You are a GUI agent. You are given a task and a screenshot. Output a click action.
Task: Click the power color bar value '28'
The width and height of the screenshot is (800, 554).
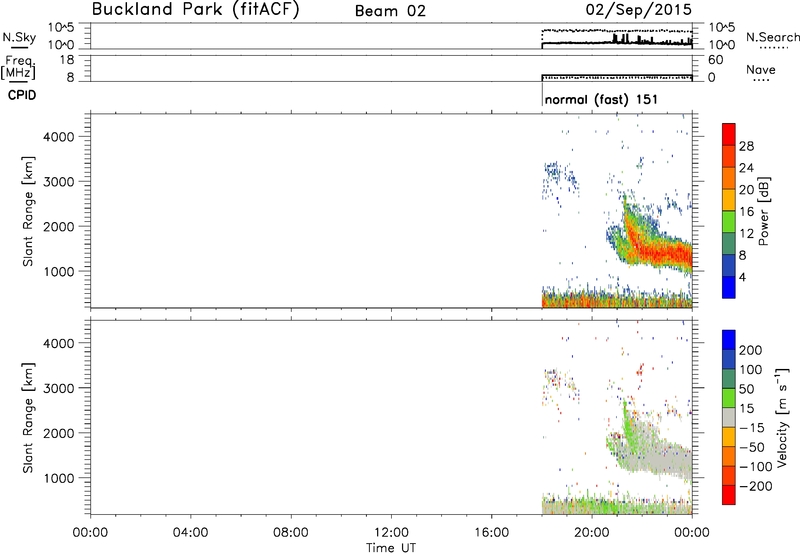click(746, 146)
